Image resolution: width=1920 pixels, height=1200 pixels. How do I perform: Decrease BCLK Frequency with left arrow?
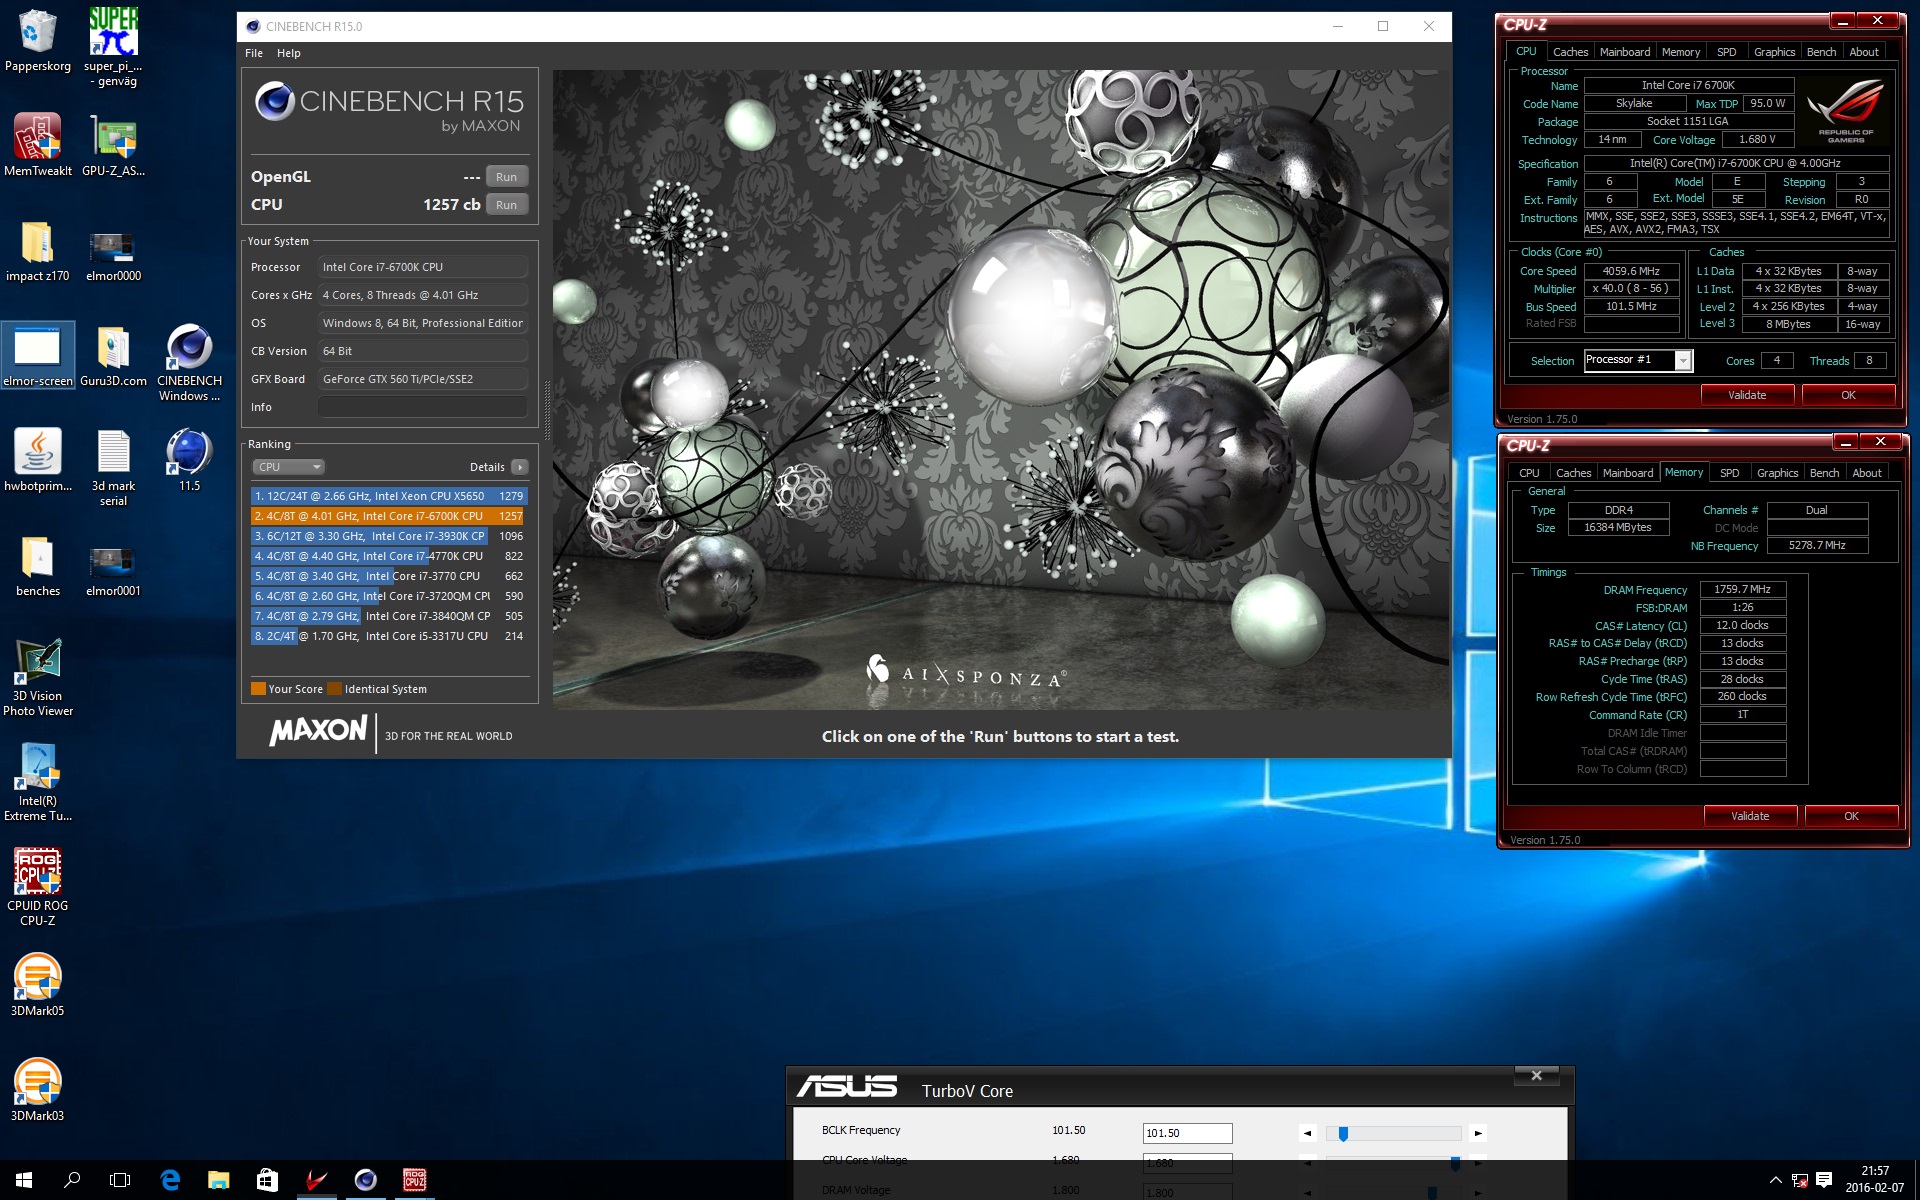1307,1133
